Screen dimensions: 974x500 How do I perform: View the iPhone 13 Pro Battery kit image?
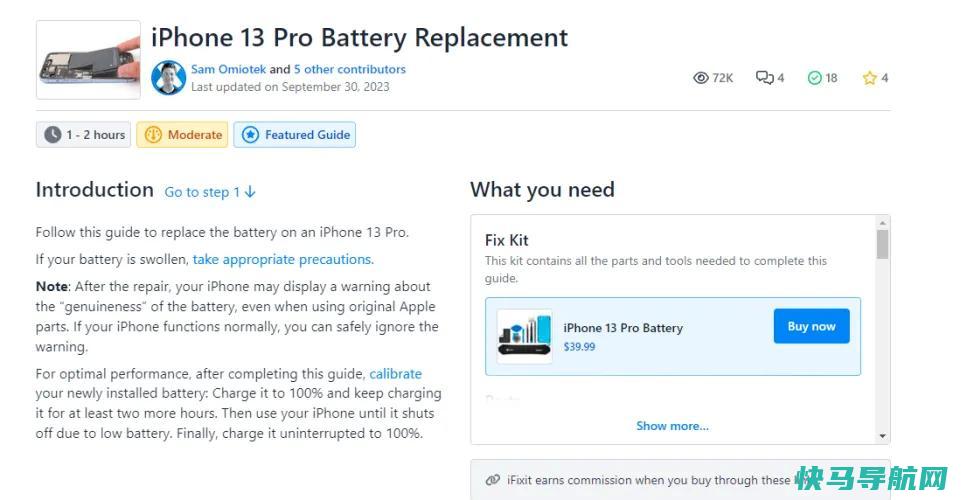(525, 336)
